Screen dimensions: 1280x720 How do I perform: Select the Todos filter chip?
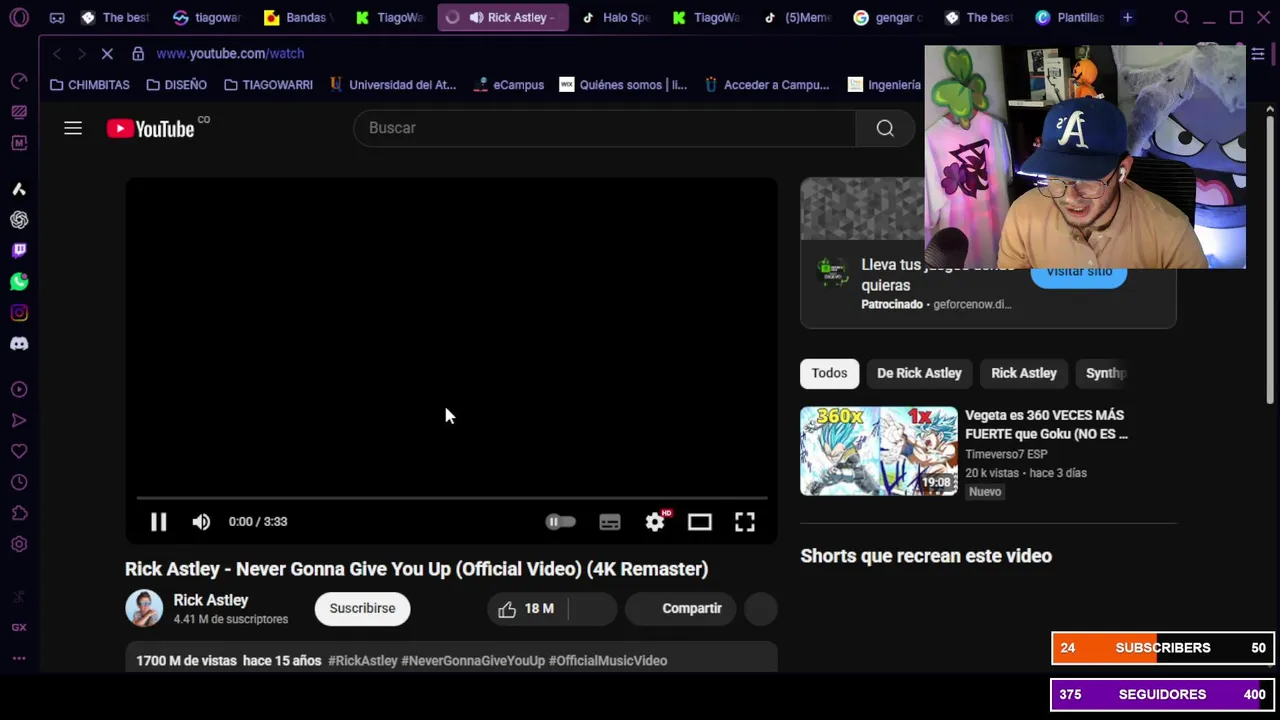click(x=829, y=373)
